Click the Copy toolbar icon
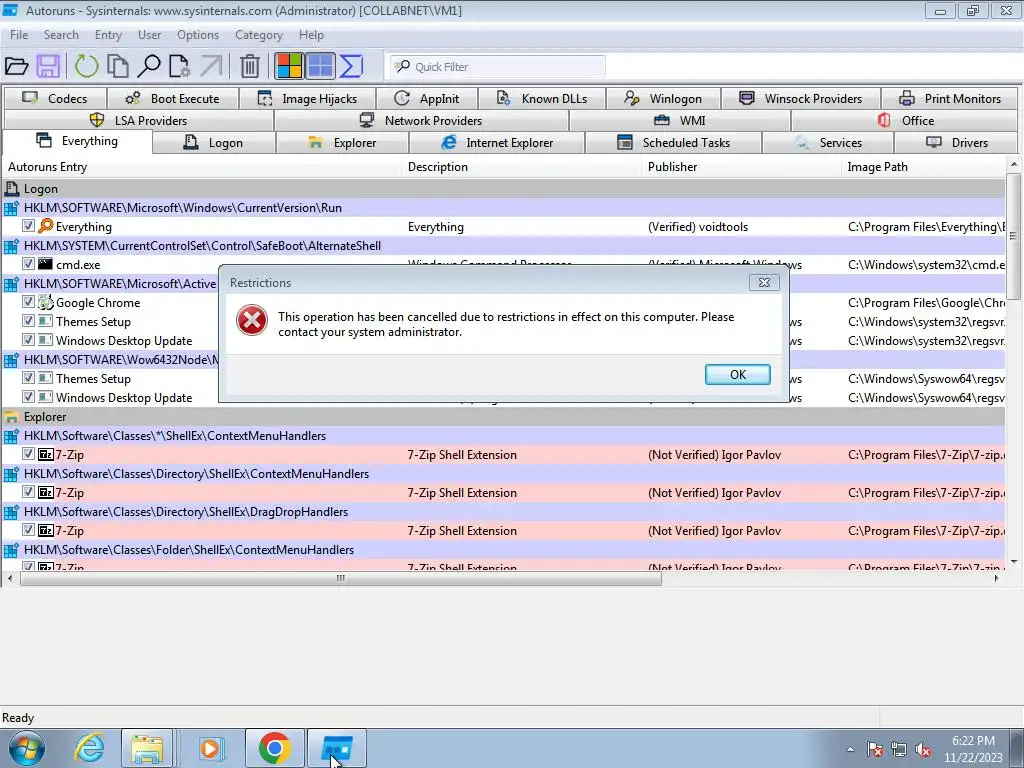1024x768 pixels. (x=118, y=66)
